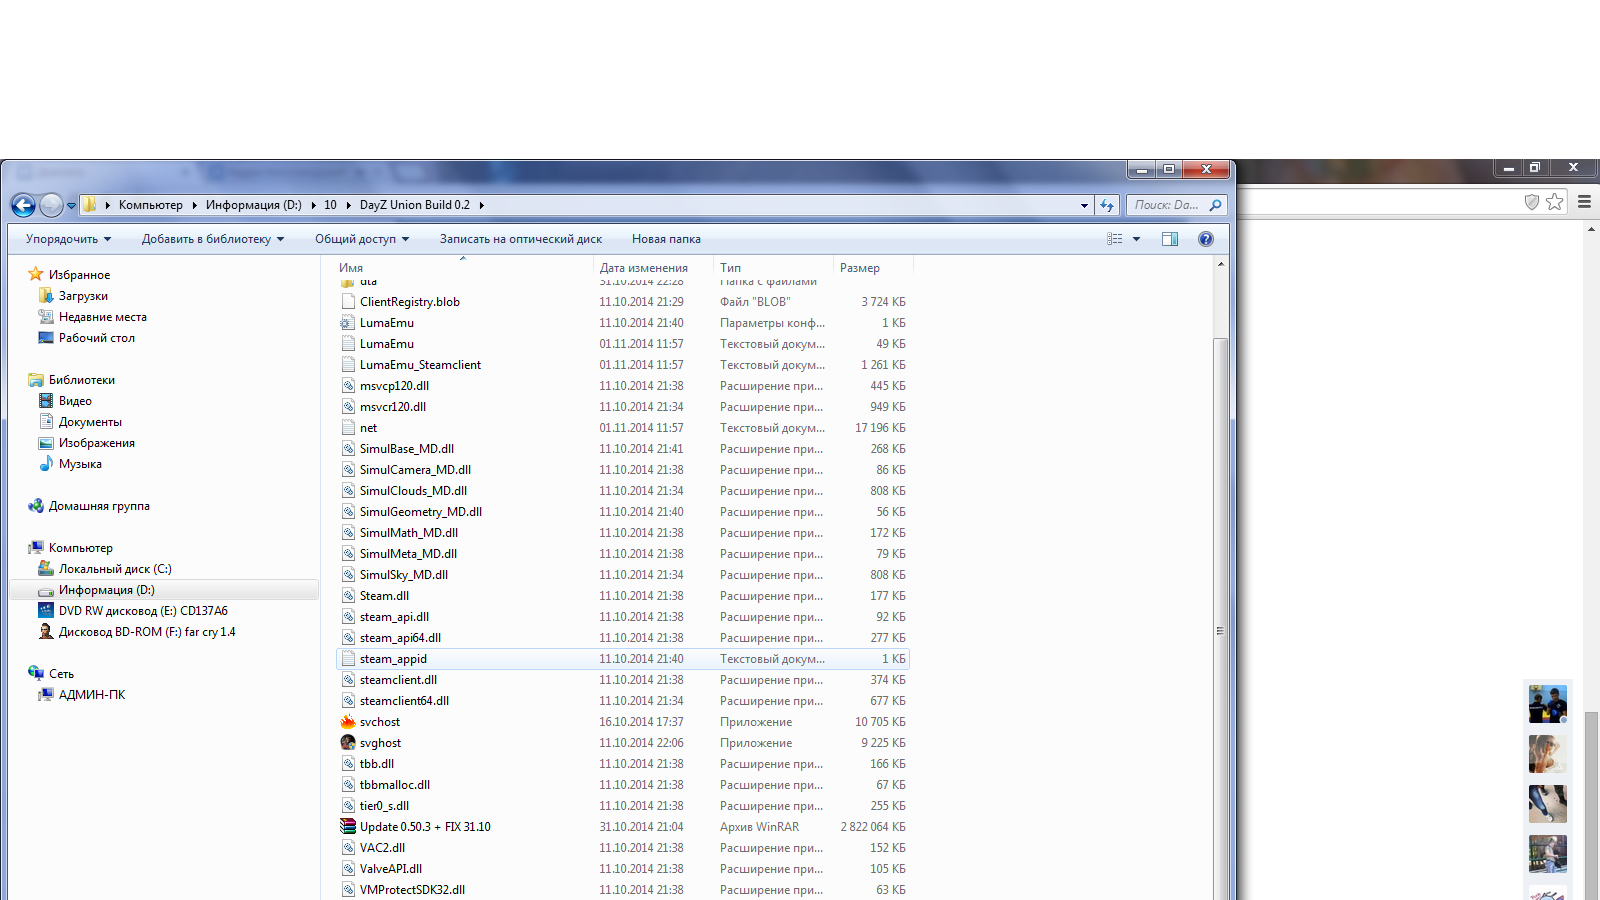This screenshot has height=900, width=1600.
Task: Create folder with 'Новая папка'
Action: [666, 239]
